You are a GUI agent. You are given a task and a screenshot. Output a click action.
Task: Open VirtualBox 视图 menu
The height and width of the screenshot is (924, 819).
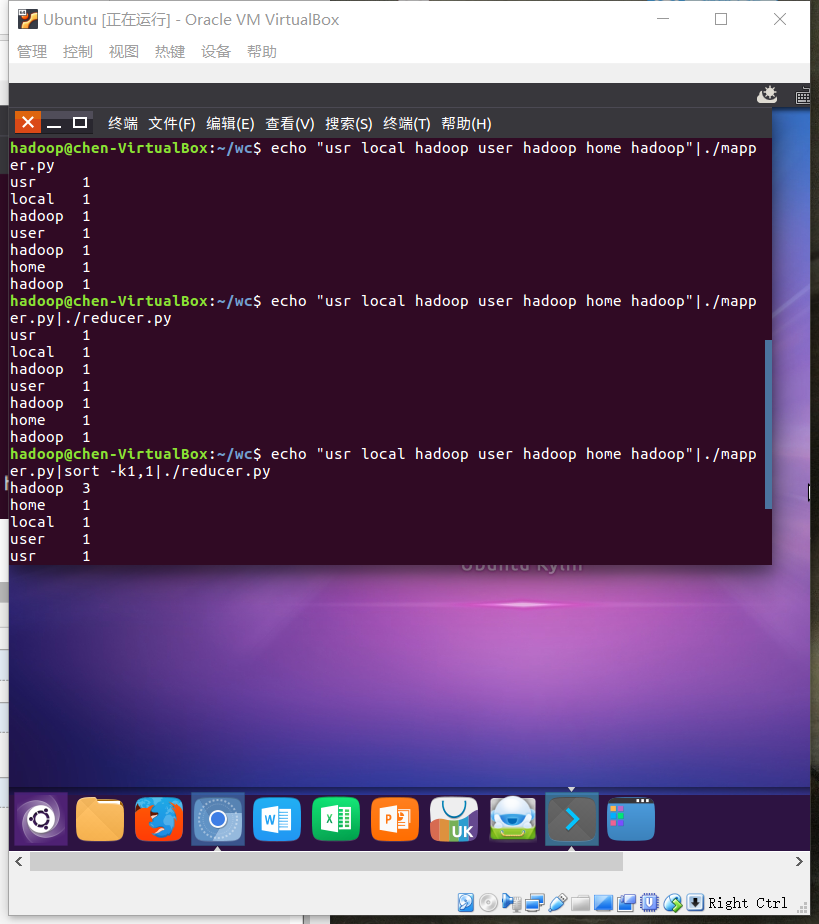(x=124, y=52)
